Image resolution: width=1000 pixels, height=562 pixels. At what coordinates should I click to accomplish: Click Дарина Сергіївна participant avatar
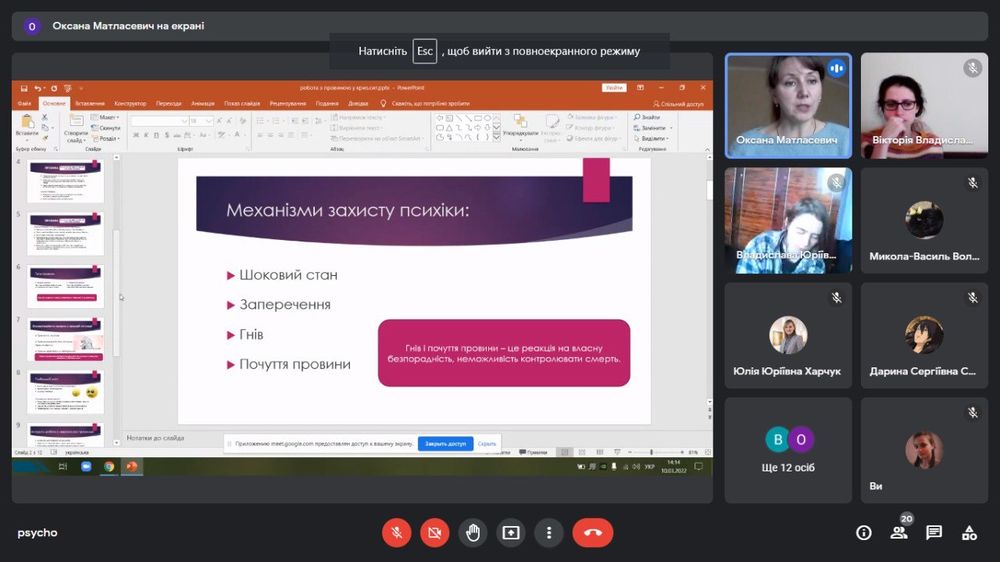(923, 334)
